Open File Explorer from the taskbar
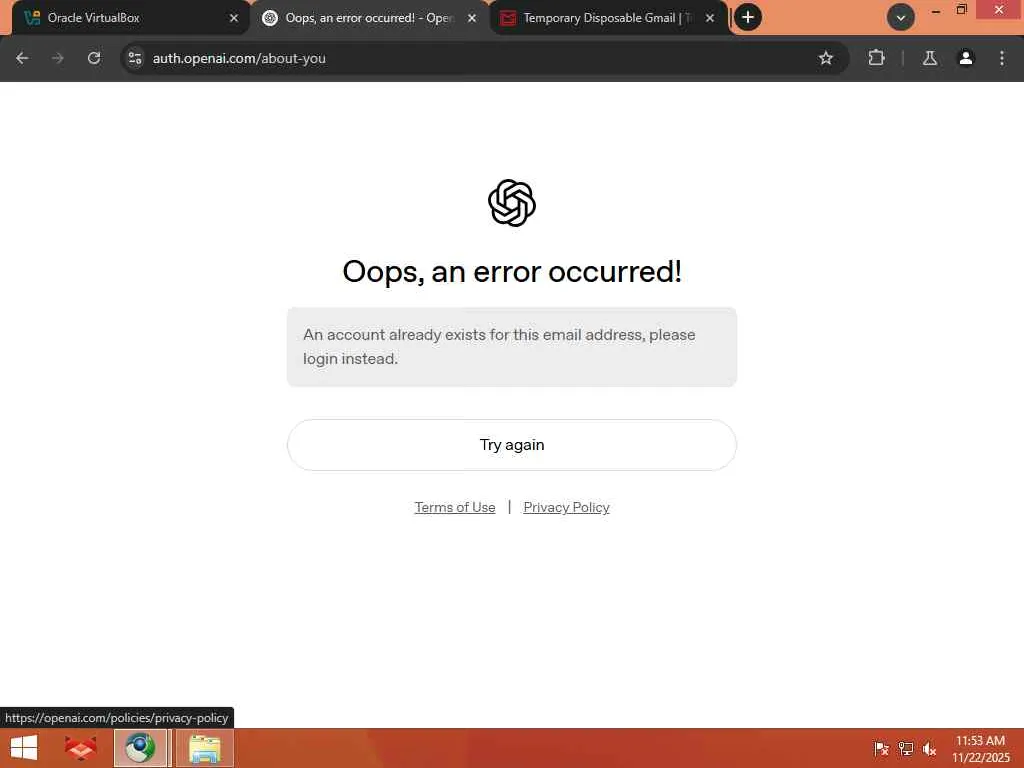This screenshot has width=1024, height=768. pos(204,748)
